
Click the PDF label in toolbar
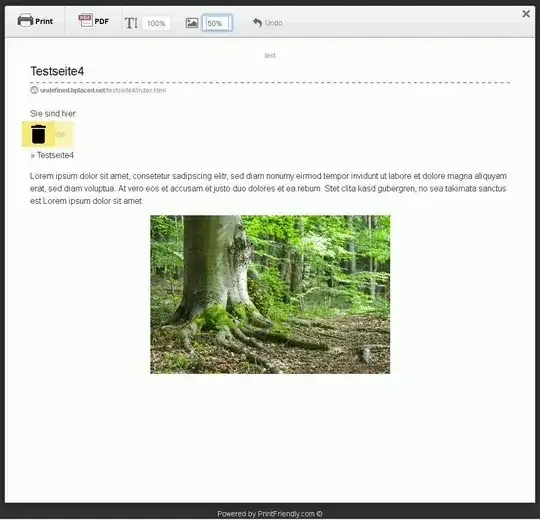click(102, 21)
